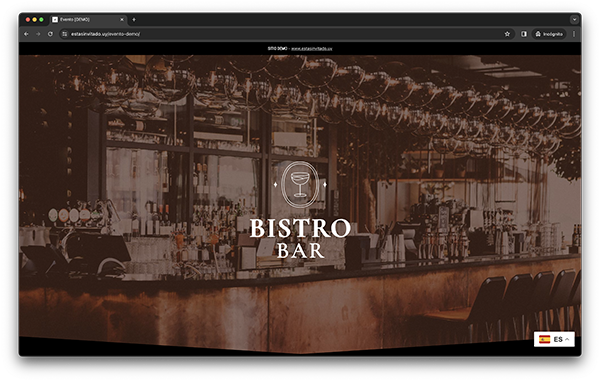Click the BISTRO BAR title text
Screen dimensions: 600x381
click(300, 238)
